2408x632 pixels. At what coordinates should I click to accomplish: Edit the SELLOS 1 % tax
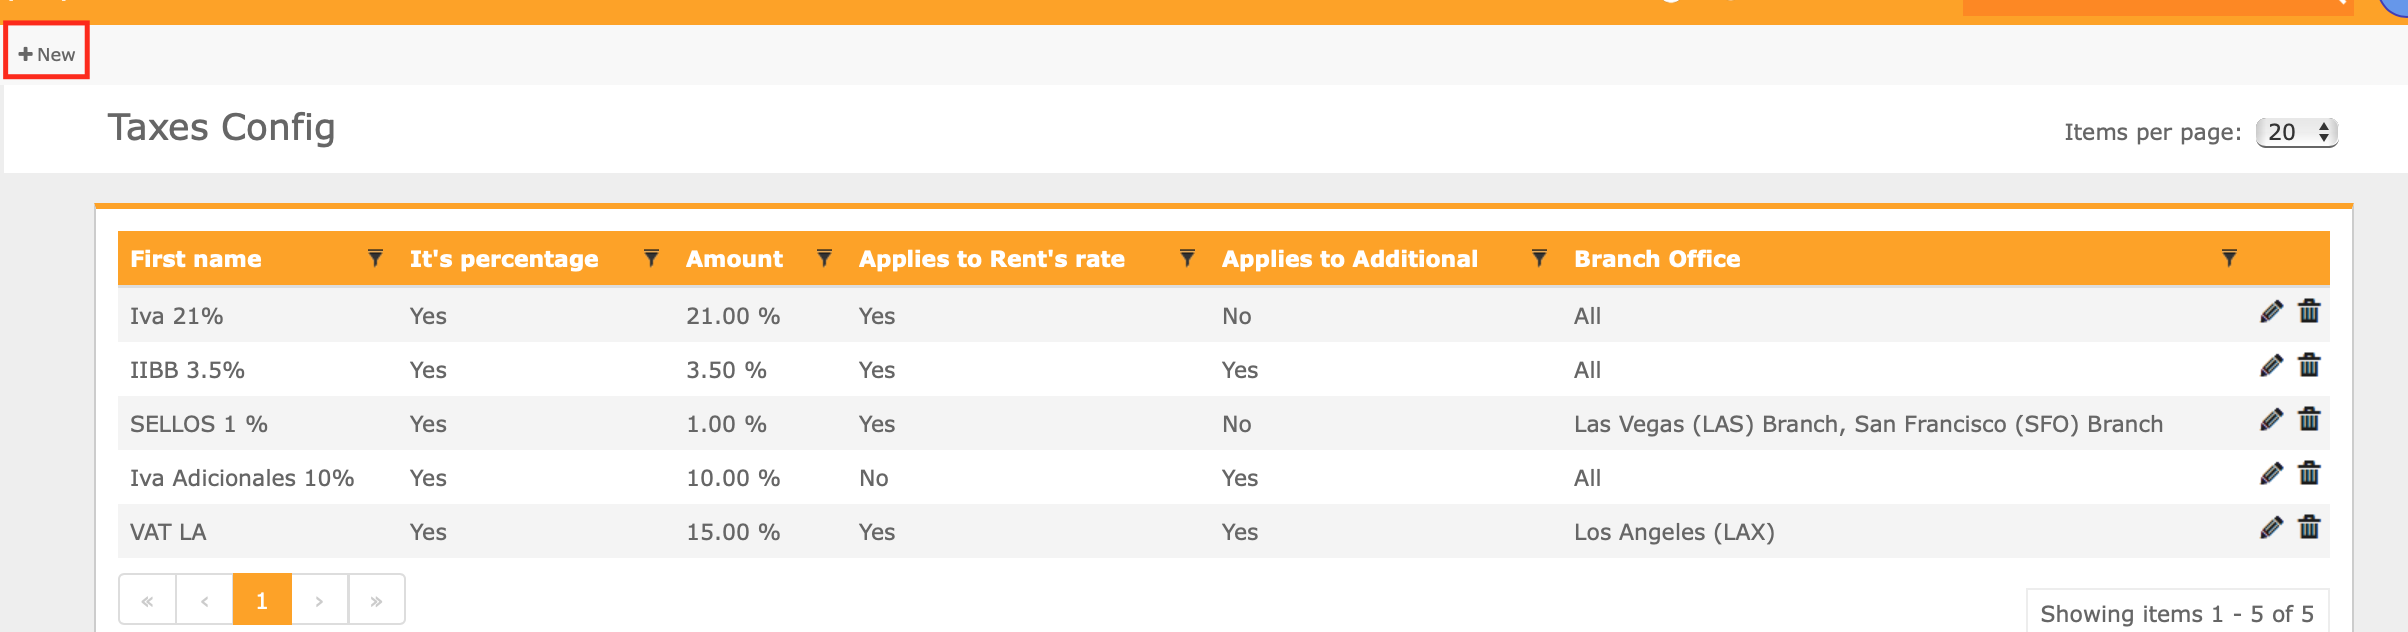pyautogui.click(x=2271, y=420)
